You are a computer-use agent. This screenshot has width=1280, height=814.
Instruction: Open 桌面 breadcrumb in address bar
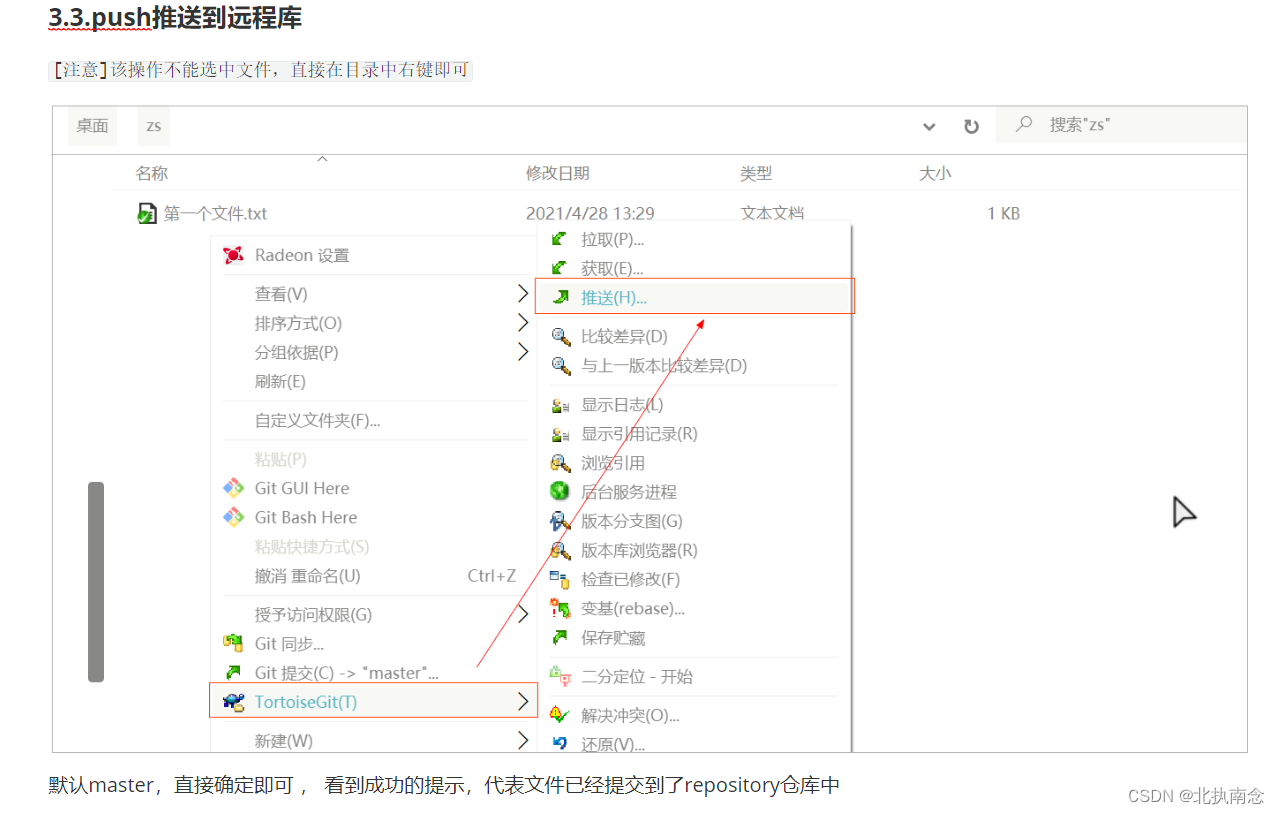(92, 126)
